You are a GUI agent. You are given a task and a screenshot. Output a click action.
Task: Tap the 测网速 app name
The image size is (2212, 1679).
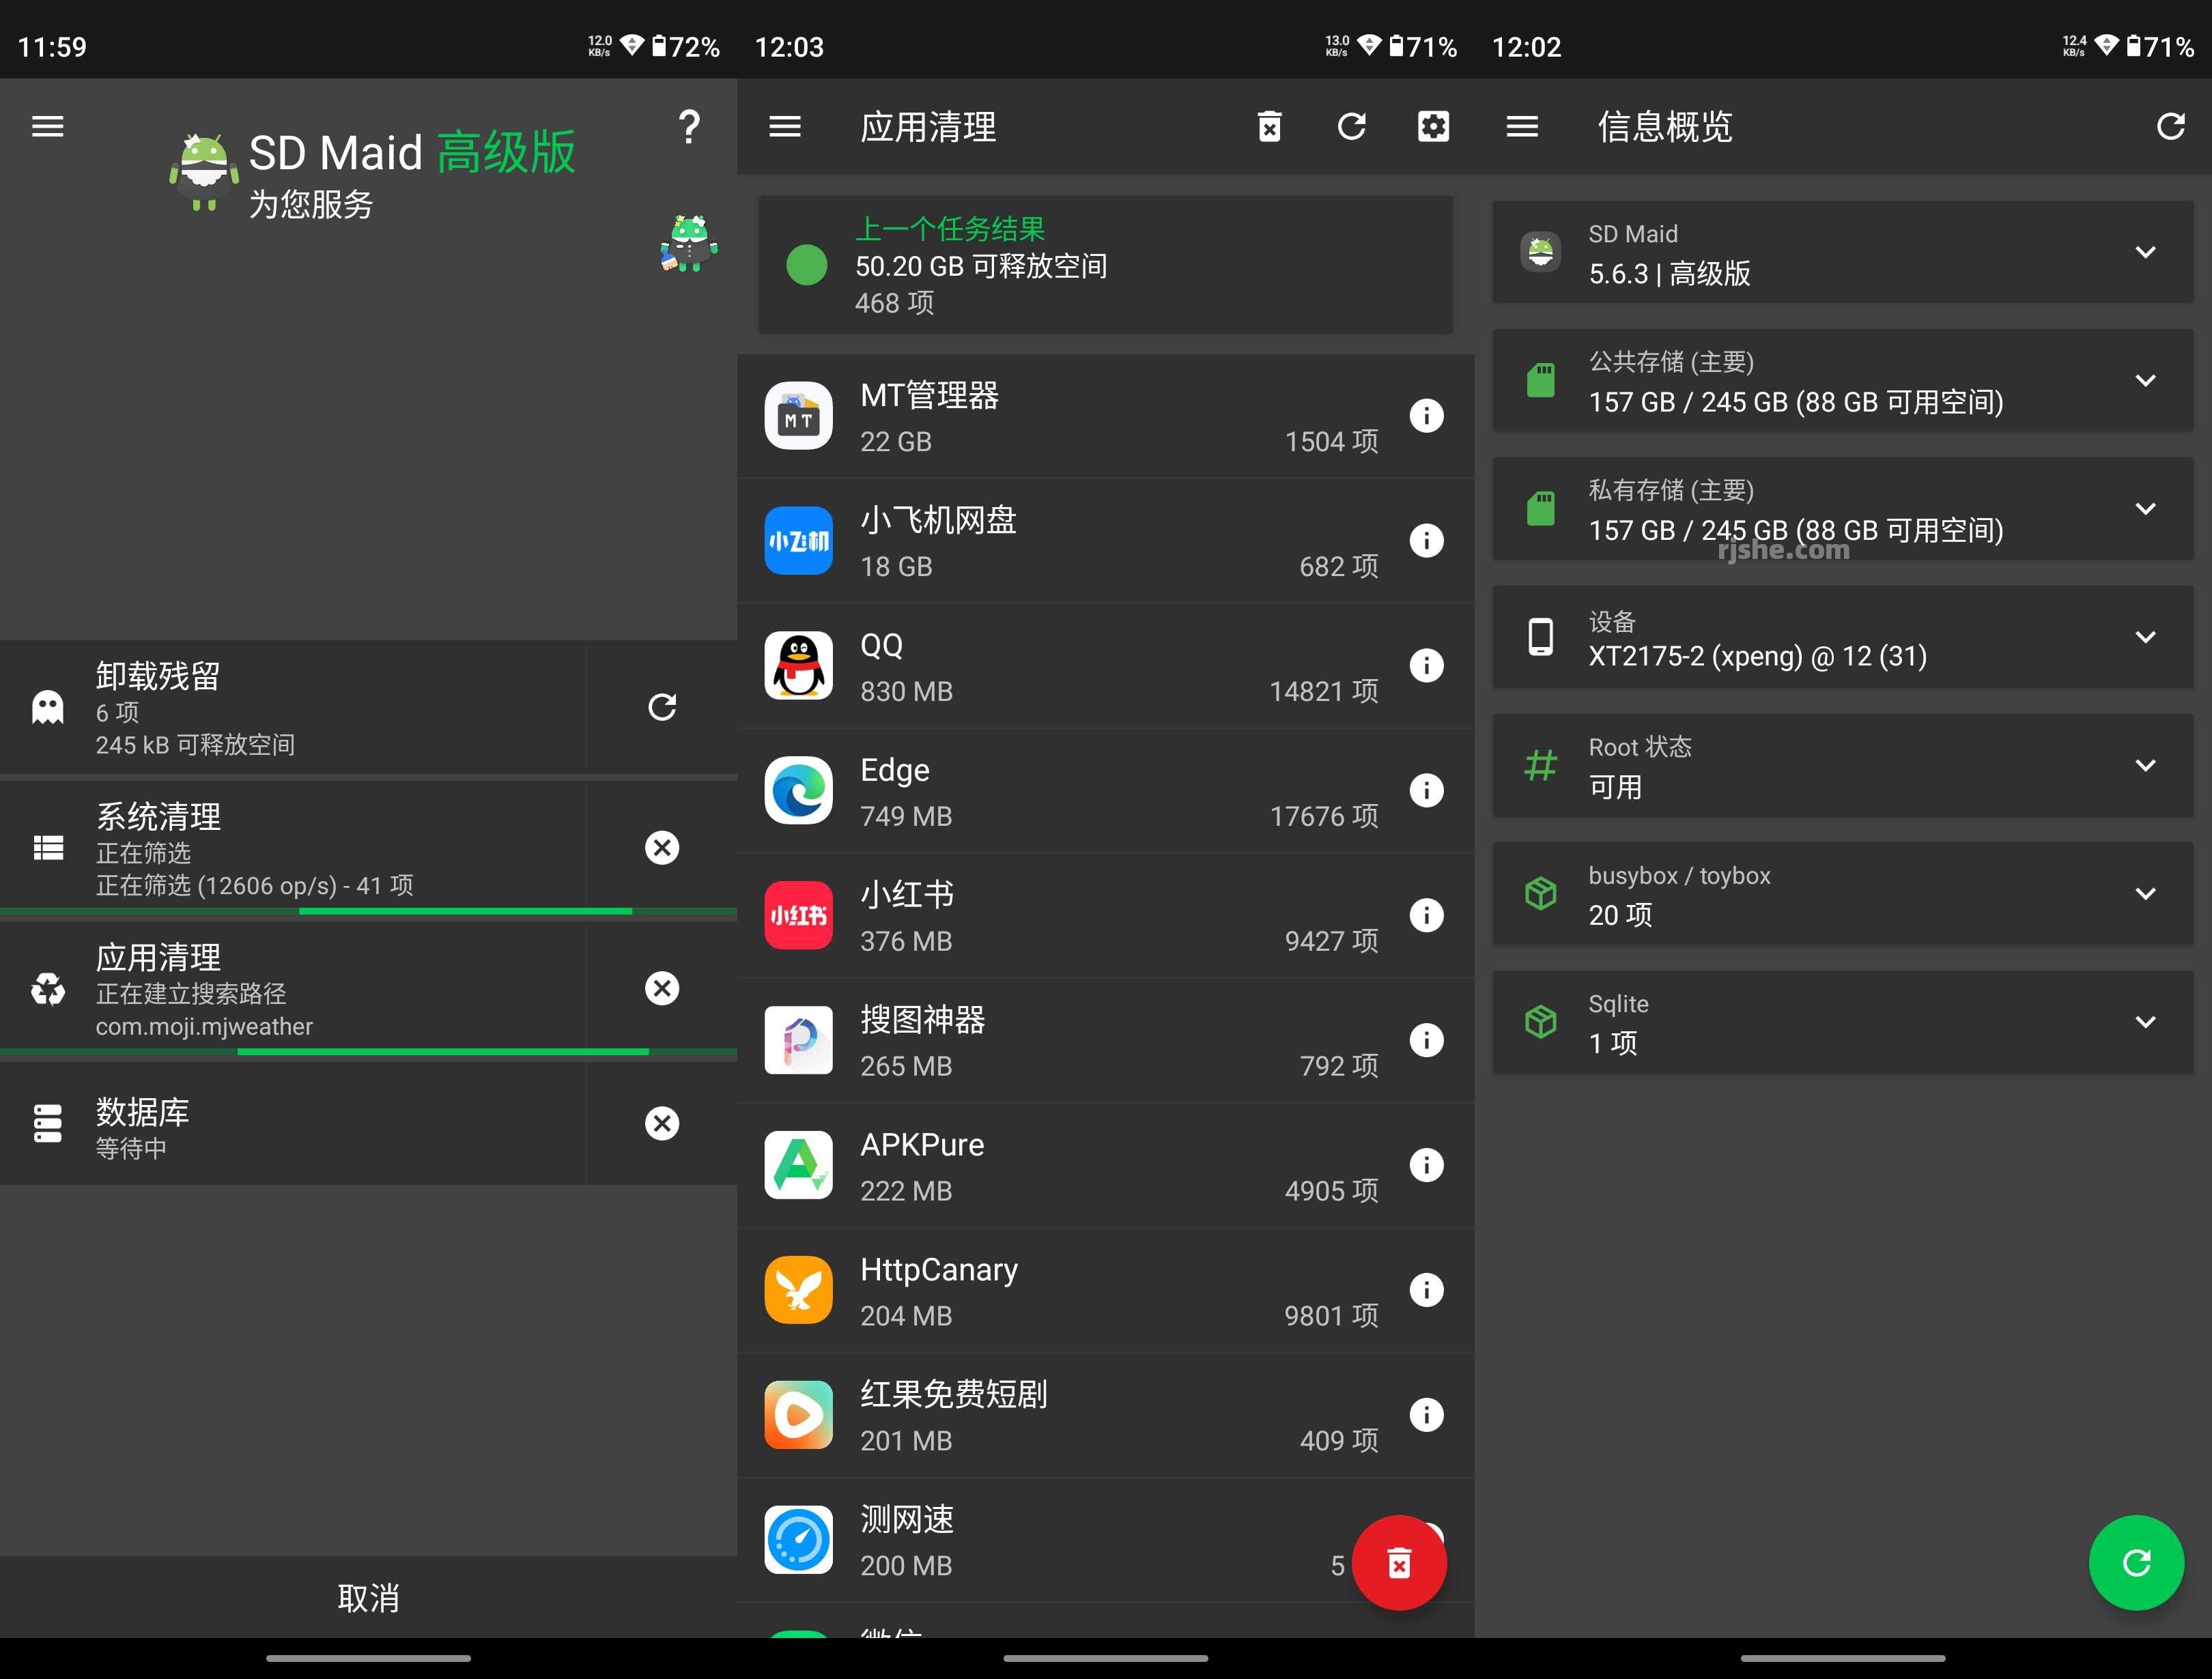coord(907,1520)
